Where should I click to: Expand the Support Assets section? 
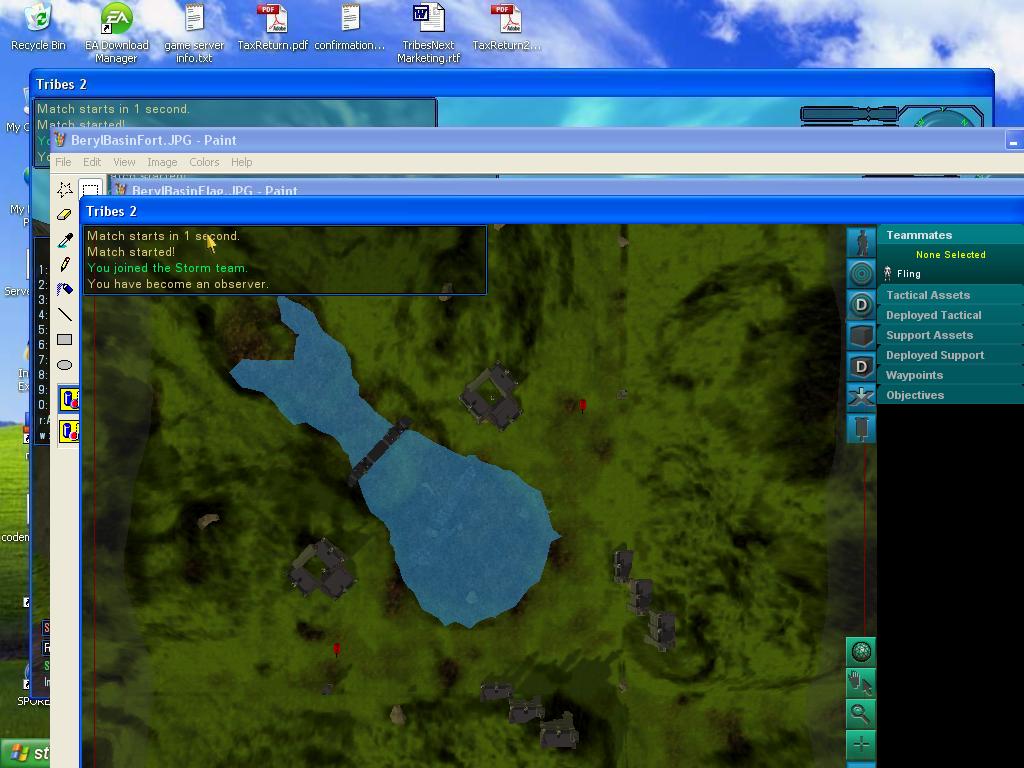click(x=950, y=335)
